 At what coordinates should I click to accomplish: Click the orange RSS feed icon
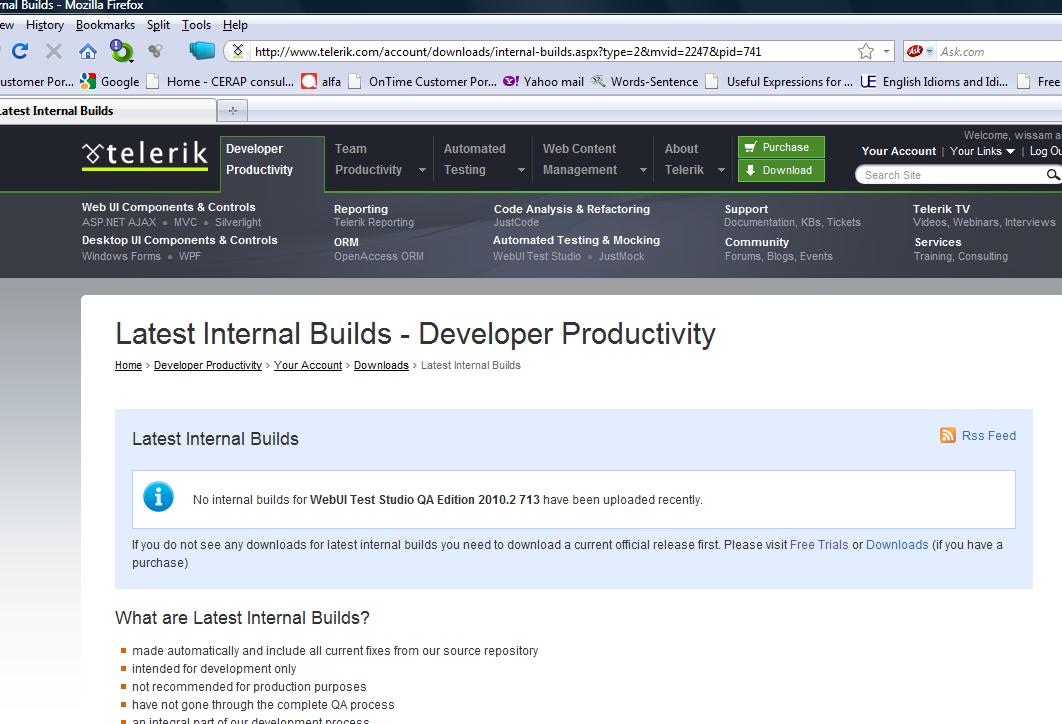(x=948, y=435)
